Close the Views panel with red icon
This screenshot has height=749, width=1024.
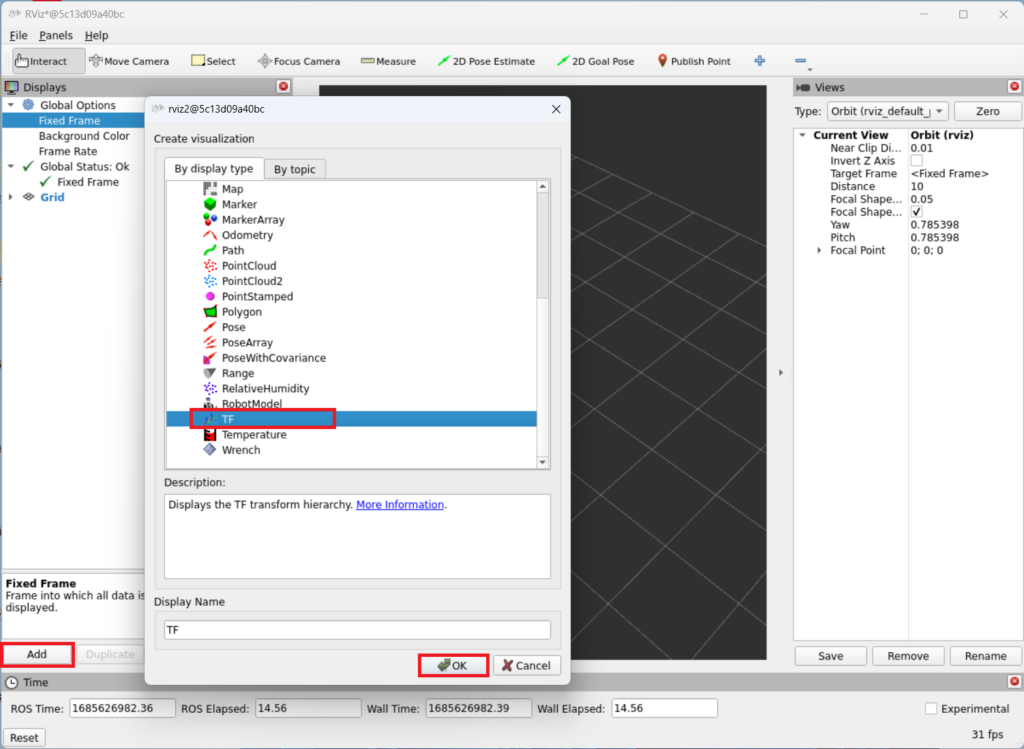coord(1014,86)
